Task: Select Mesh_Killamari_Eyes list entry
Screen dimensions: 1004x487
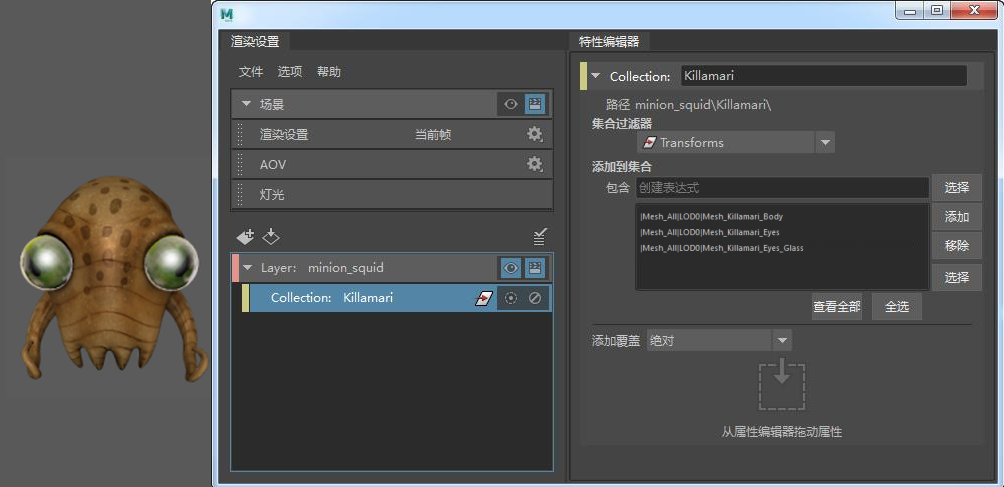Action: [x=710, y=232]
